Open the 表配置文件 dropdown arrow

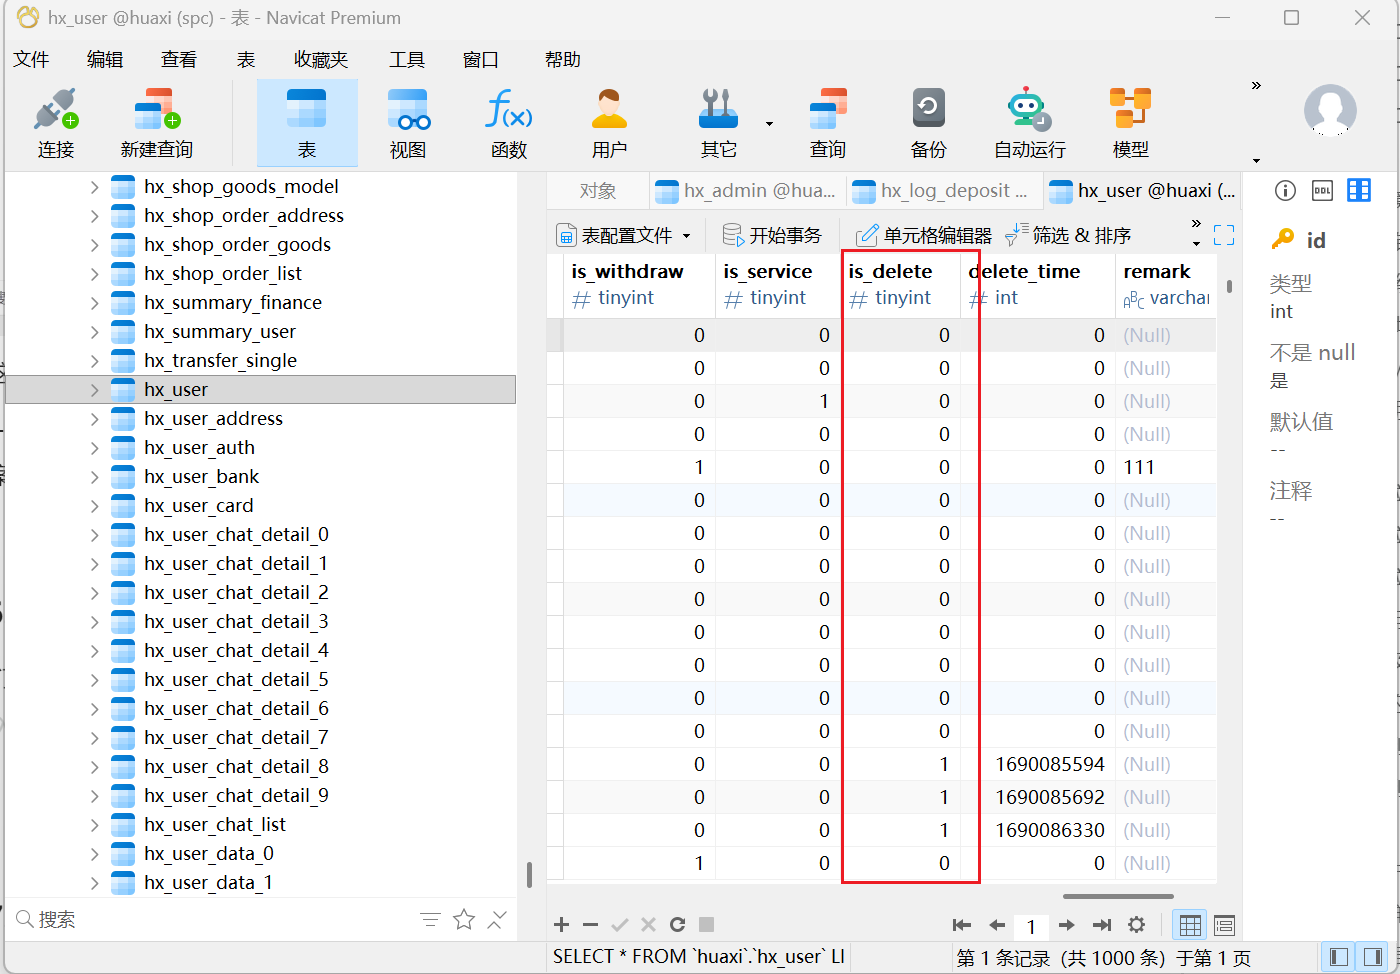coord(687,236)
